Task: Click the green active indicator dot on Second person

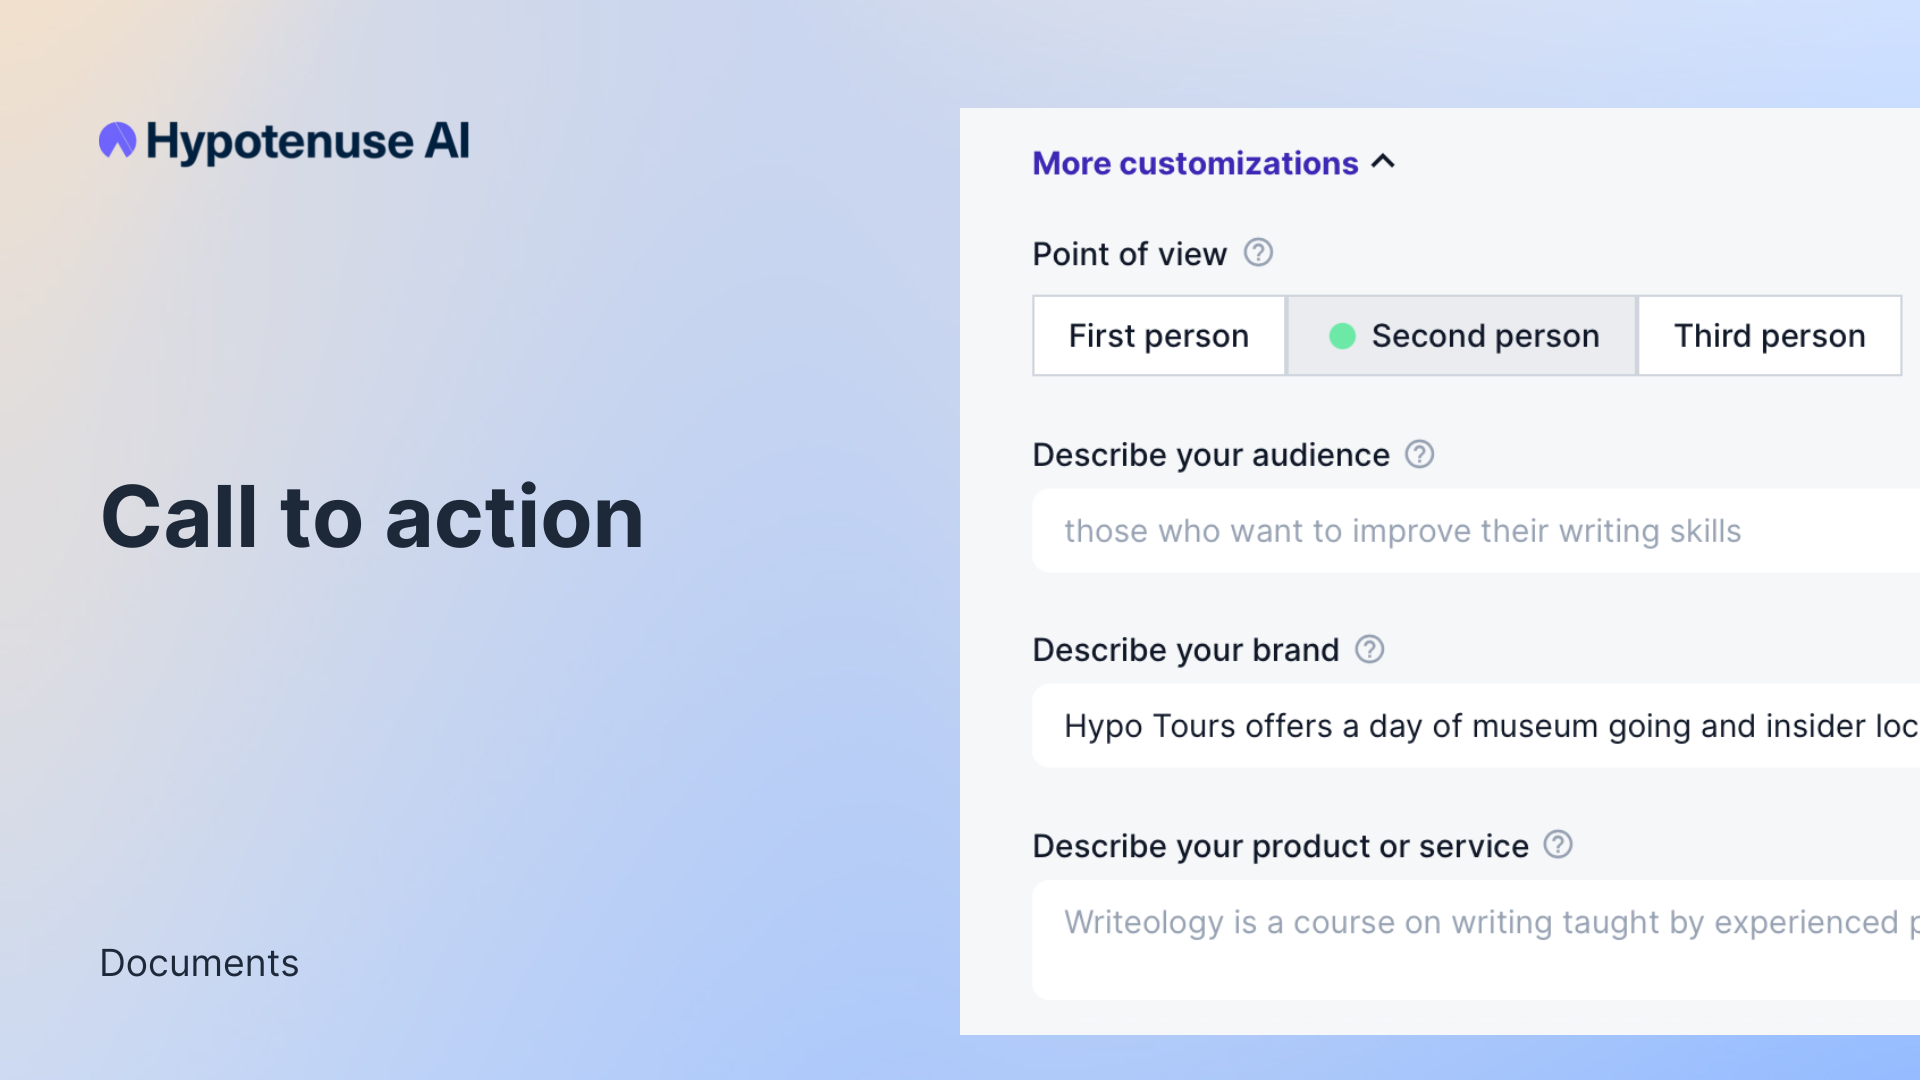Action: click(x=1343, y=336)
